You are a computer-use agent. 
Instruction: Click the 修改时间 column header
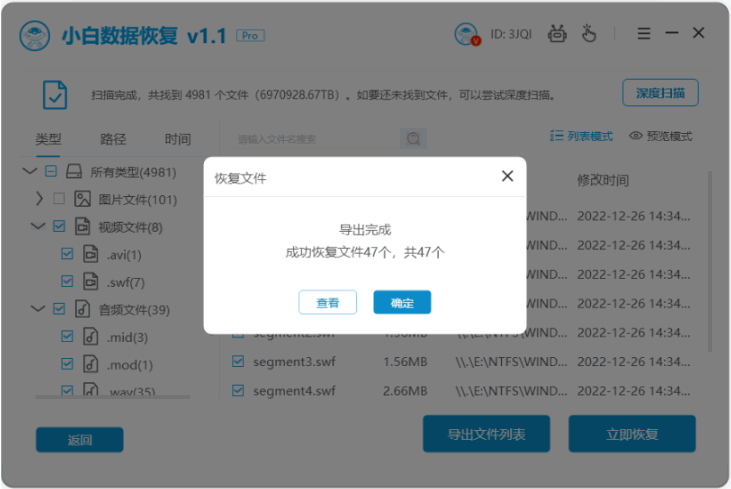(x=603, y=180)
